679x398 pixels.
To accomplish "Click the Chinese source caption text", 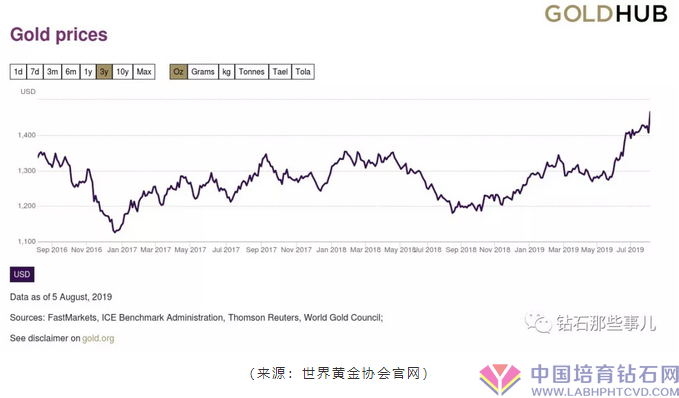I will (339, 373).
